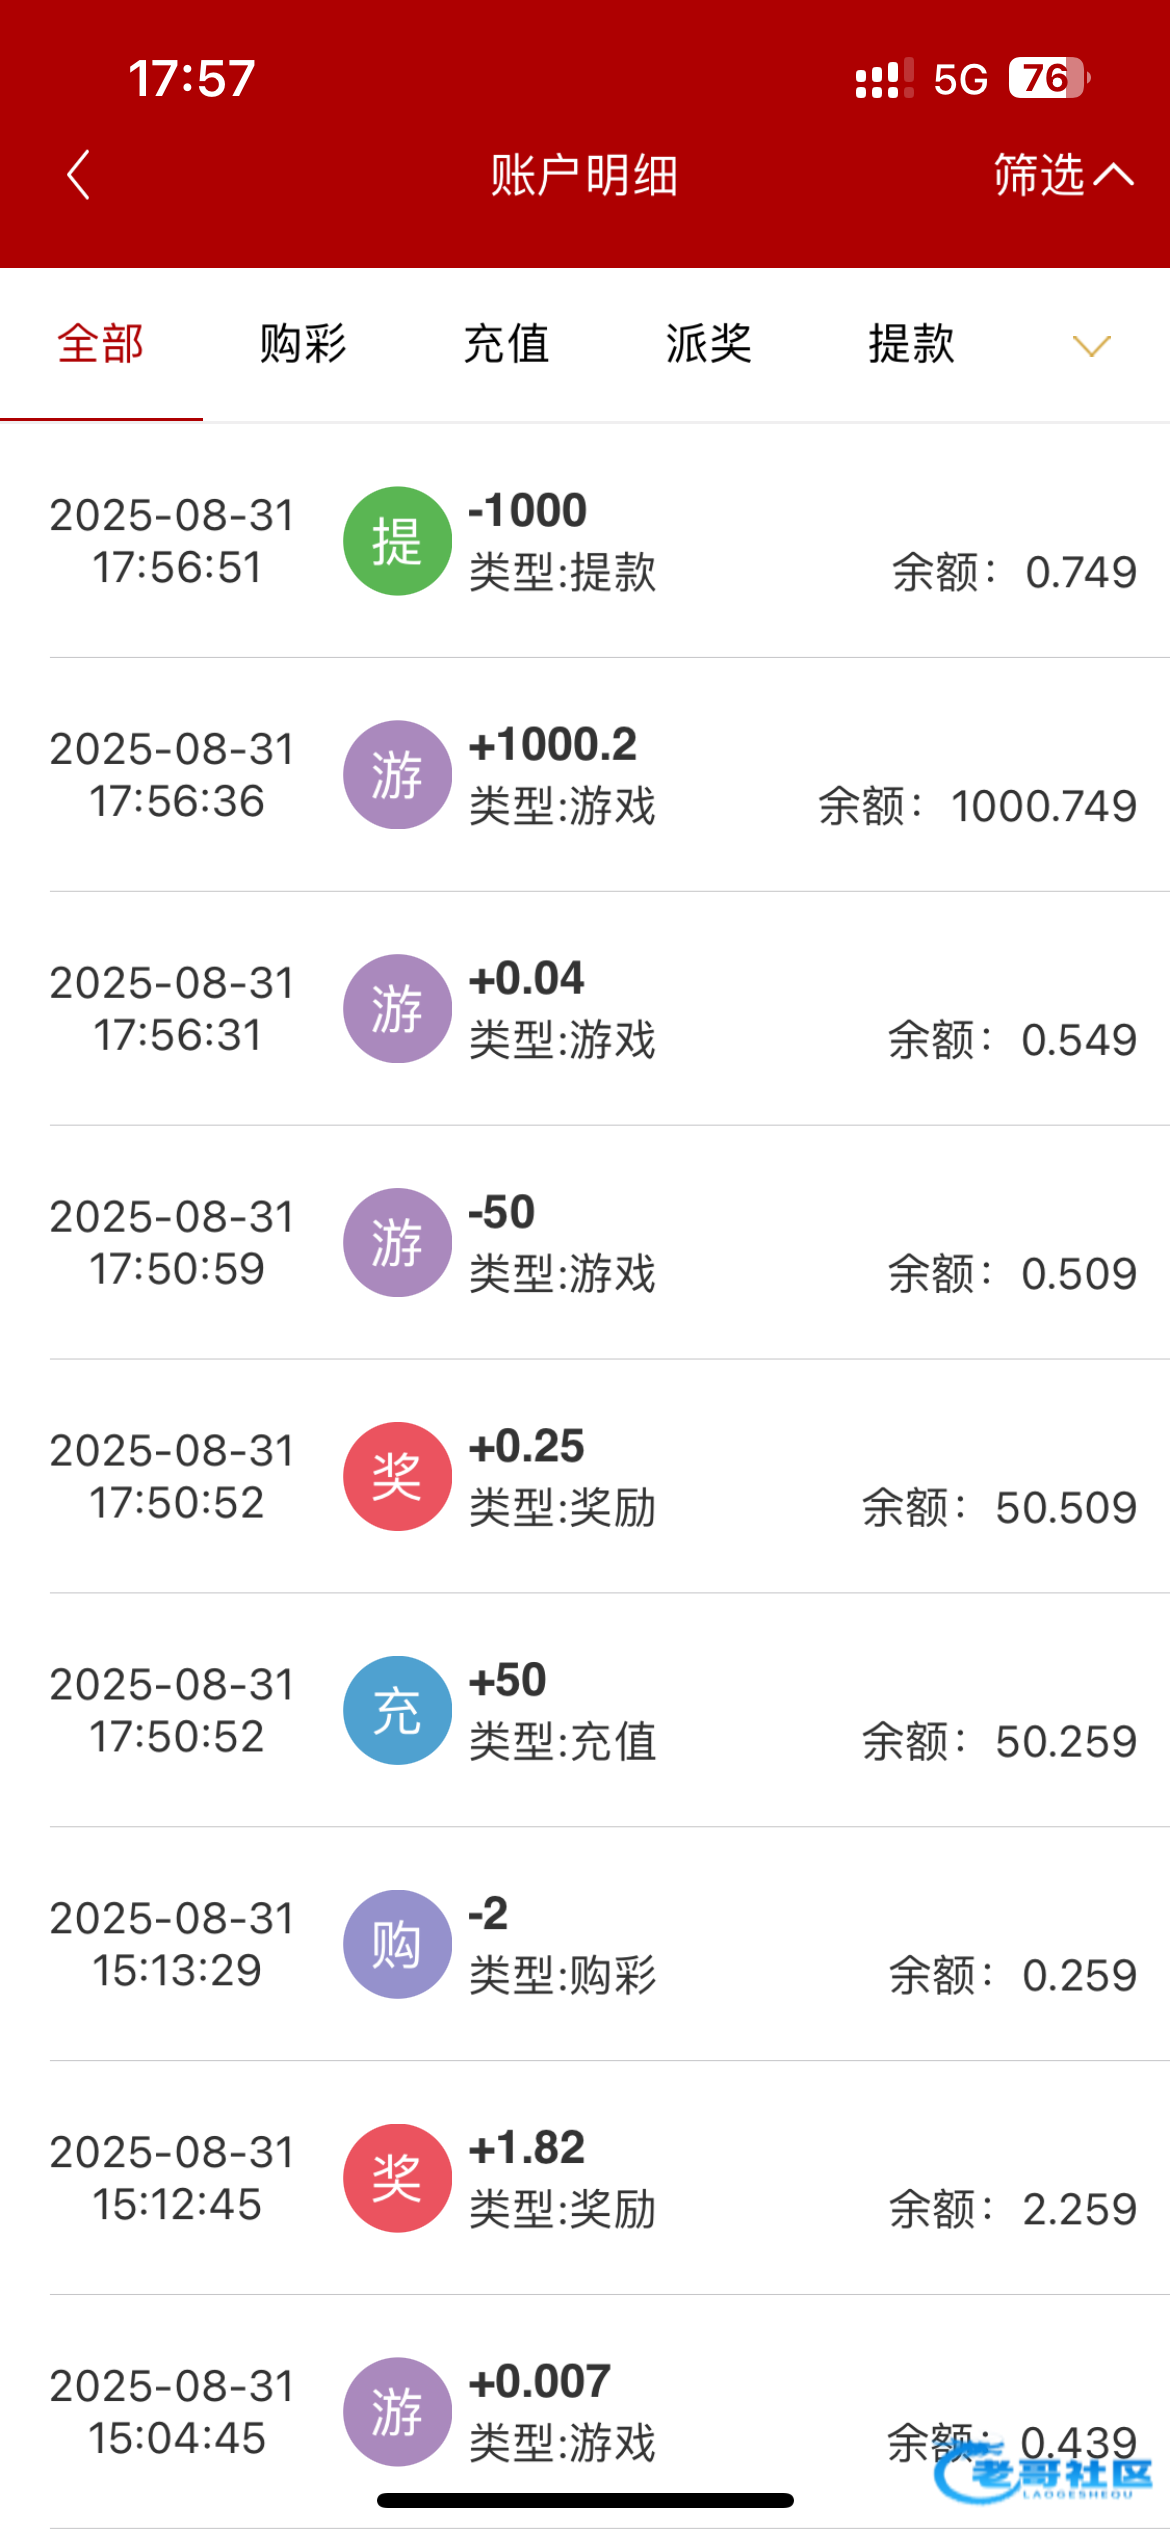This screenshot has width=1170, height=2532.
Task: Switch to the 购彩 tab
Action: (x=303, y=344)
